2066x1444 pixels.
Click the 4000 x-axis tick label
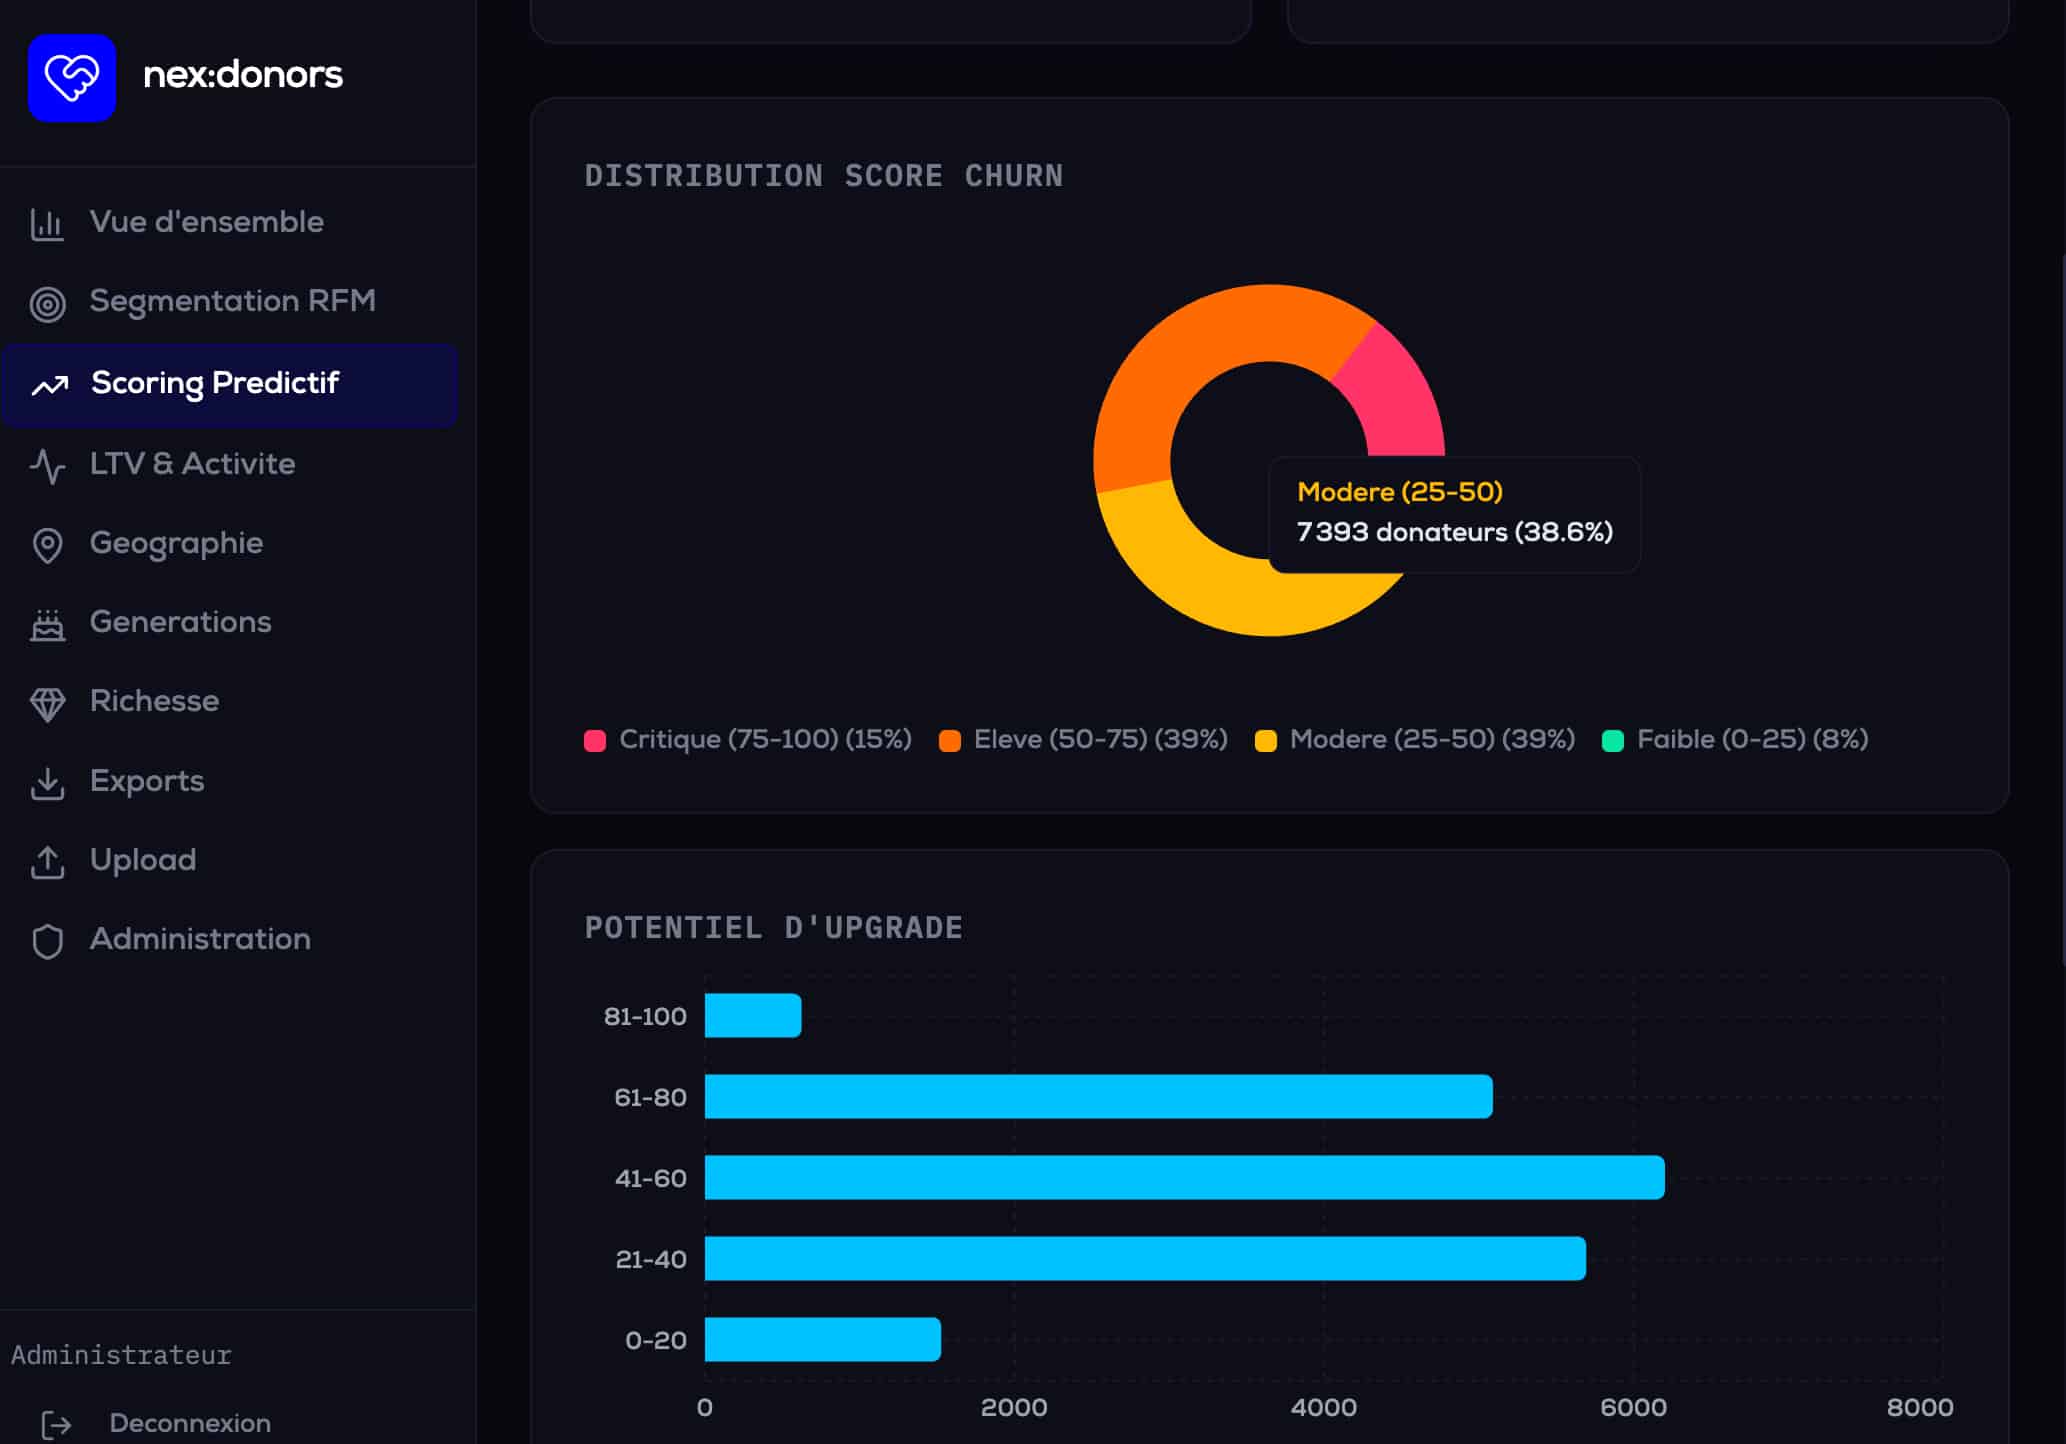[x=1324, y=1408]
